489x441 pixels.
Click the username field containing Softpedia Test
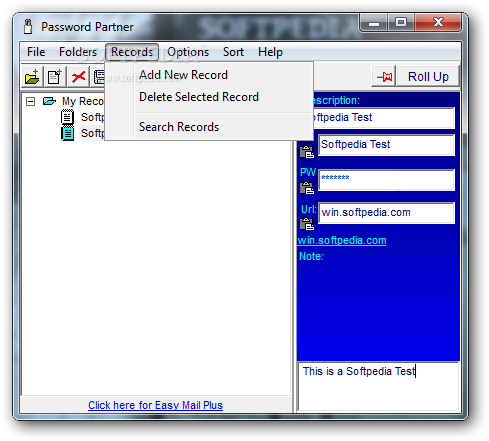pyautogui.click(x=387, y=145)
